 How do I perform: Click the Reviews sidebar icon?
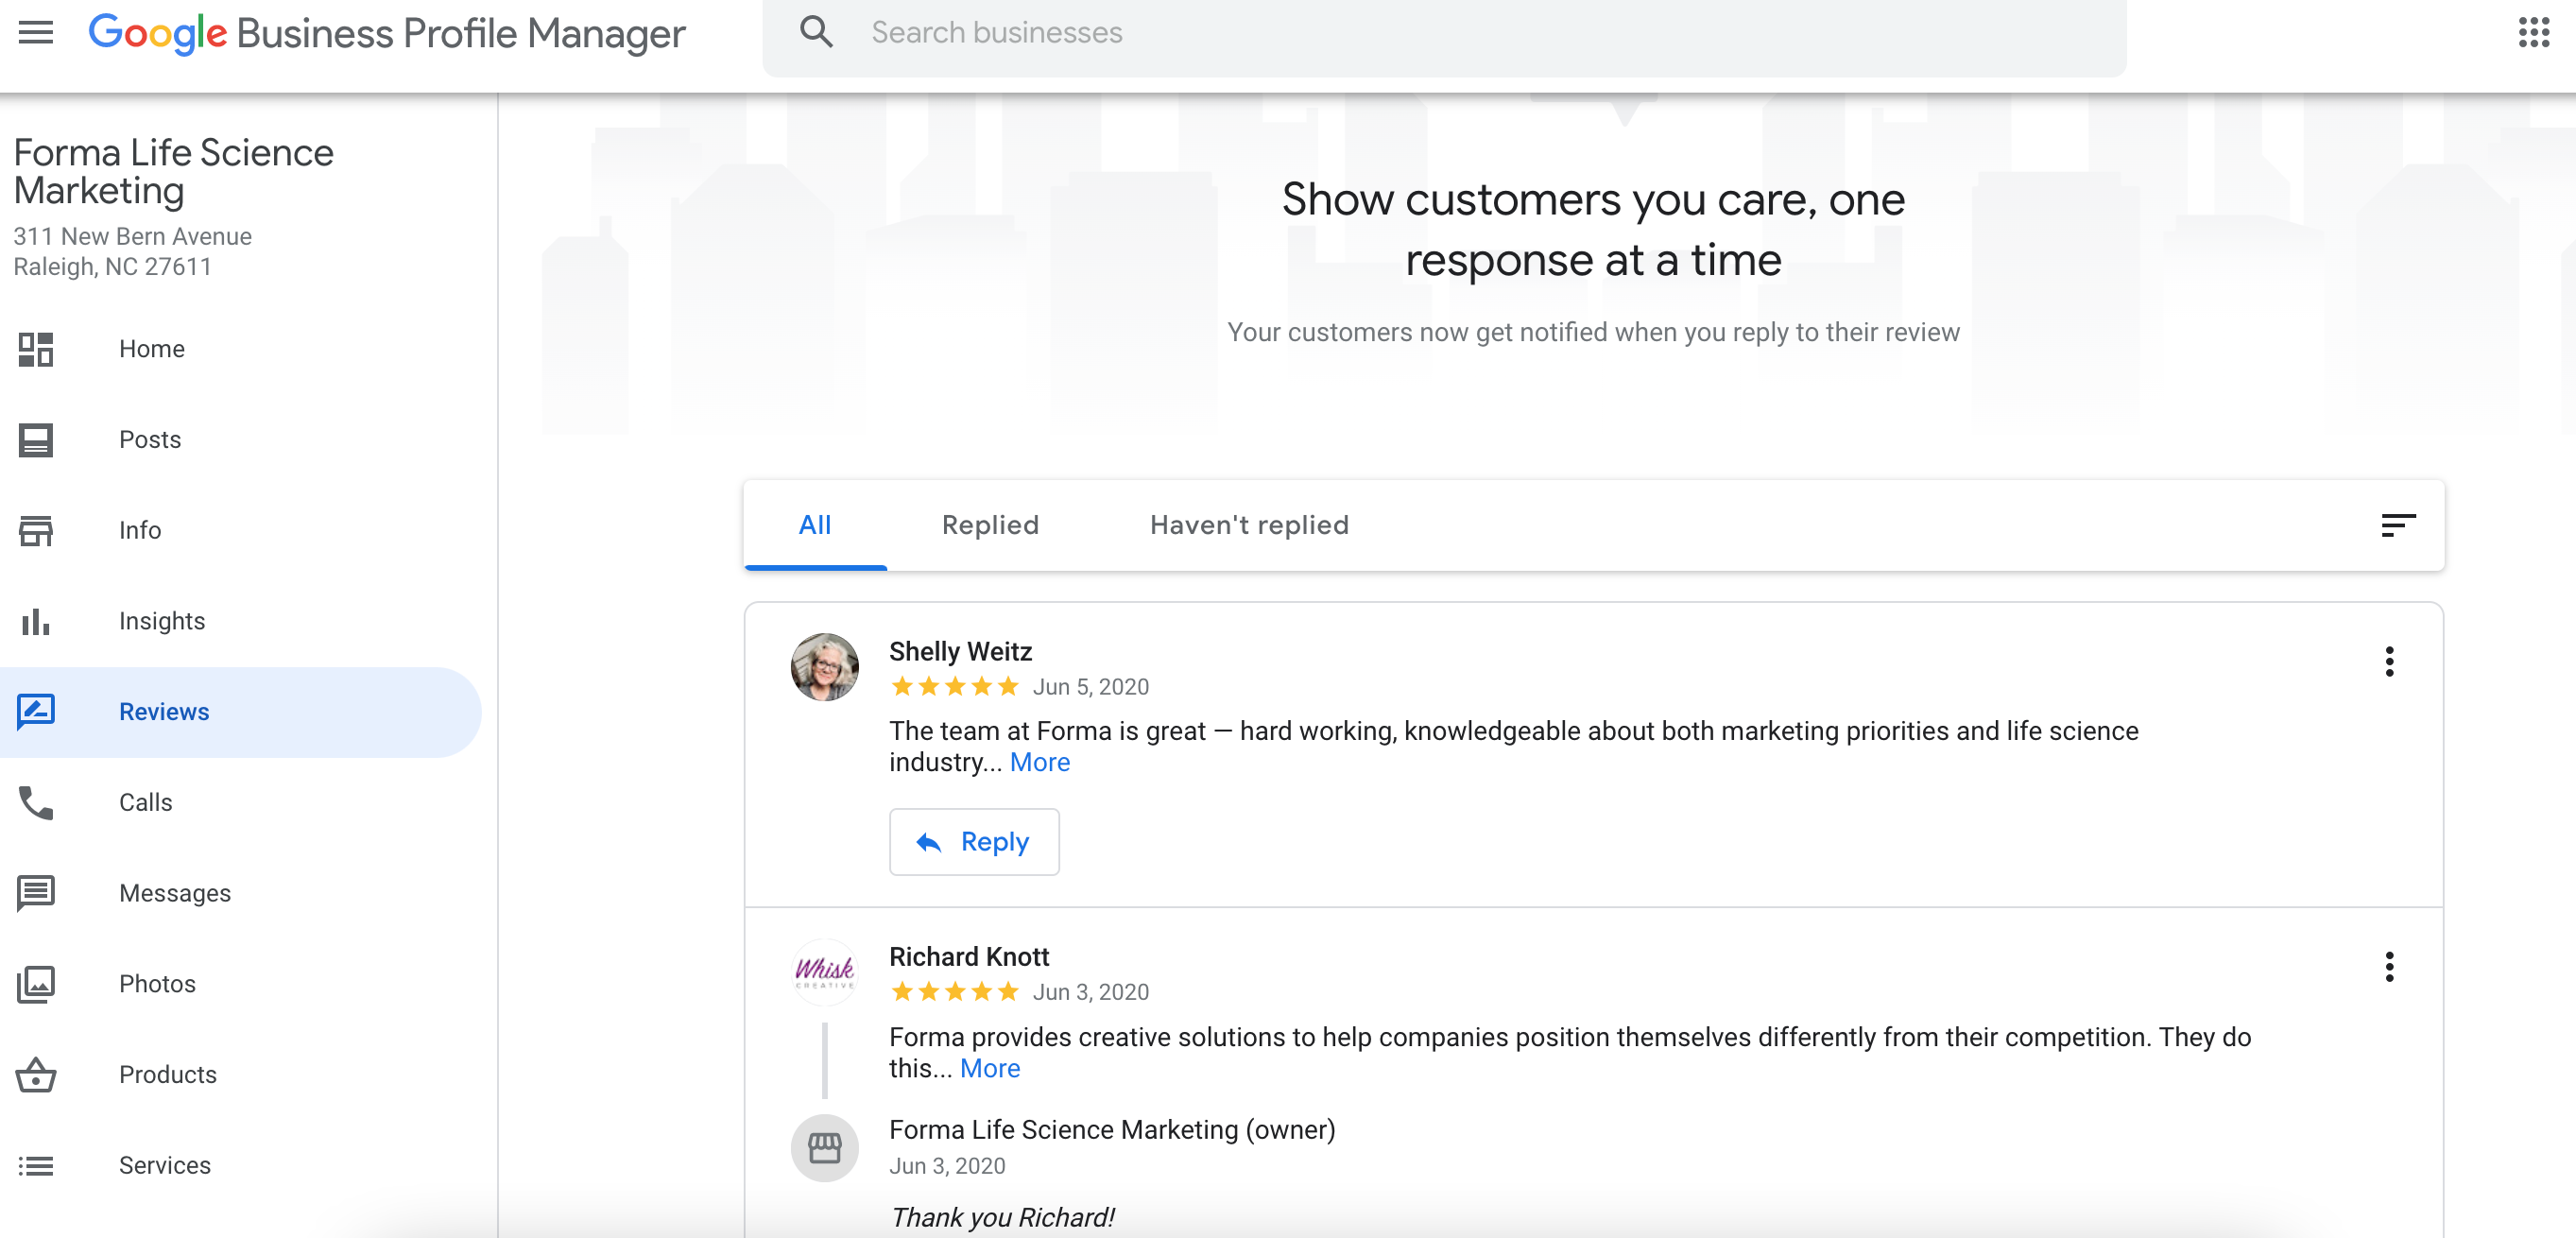click(x=36, y=712)
